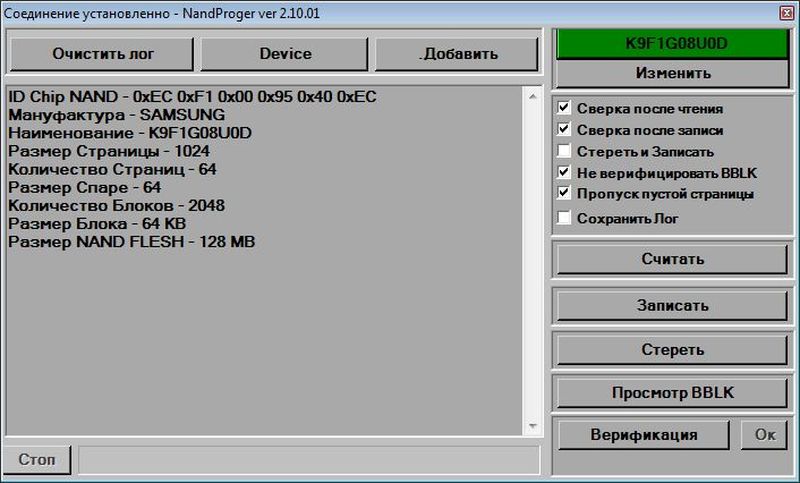Toggle the Сверка после чтения checkbox
This screenshot has height=483, width=800.
(565, 108)
